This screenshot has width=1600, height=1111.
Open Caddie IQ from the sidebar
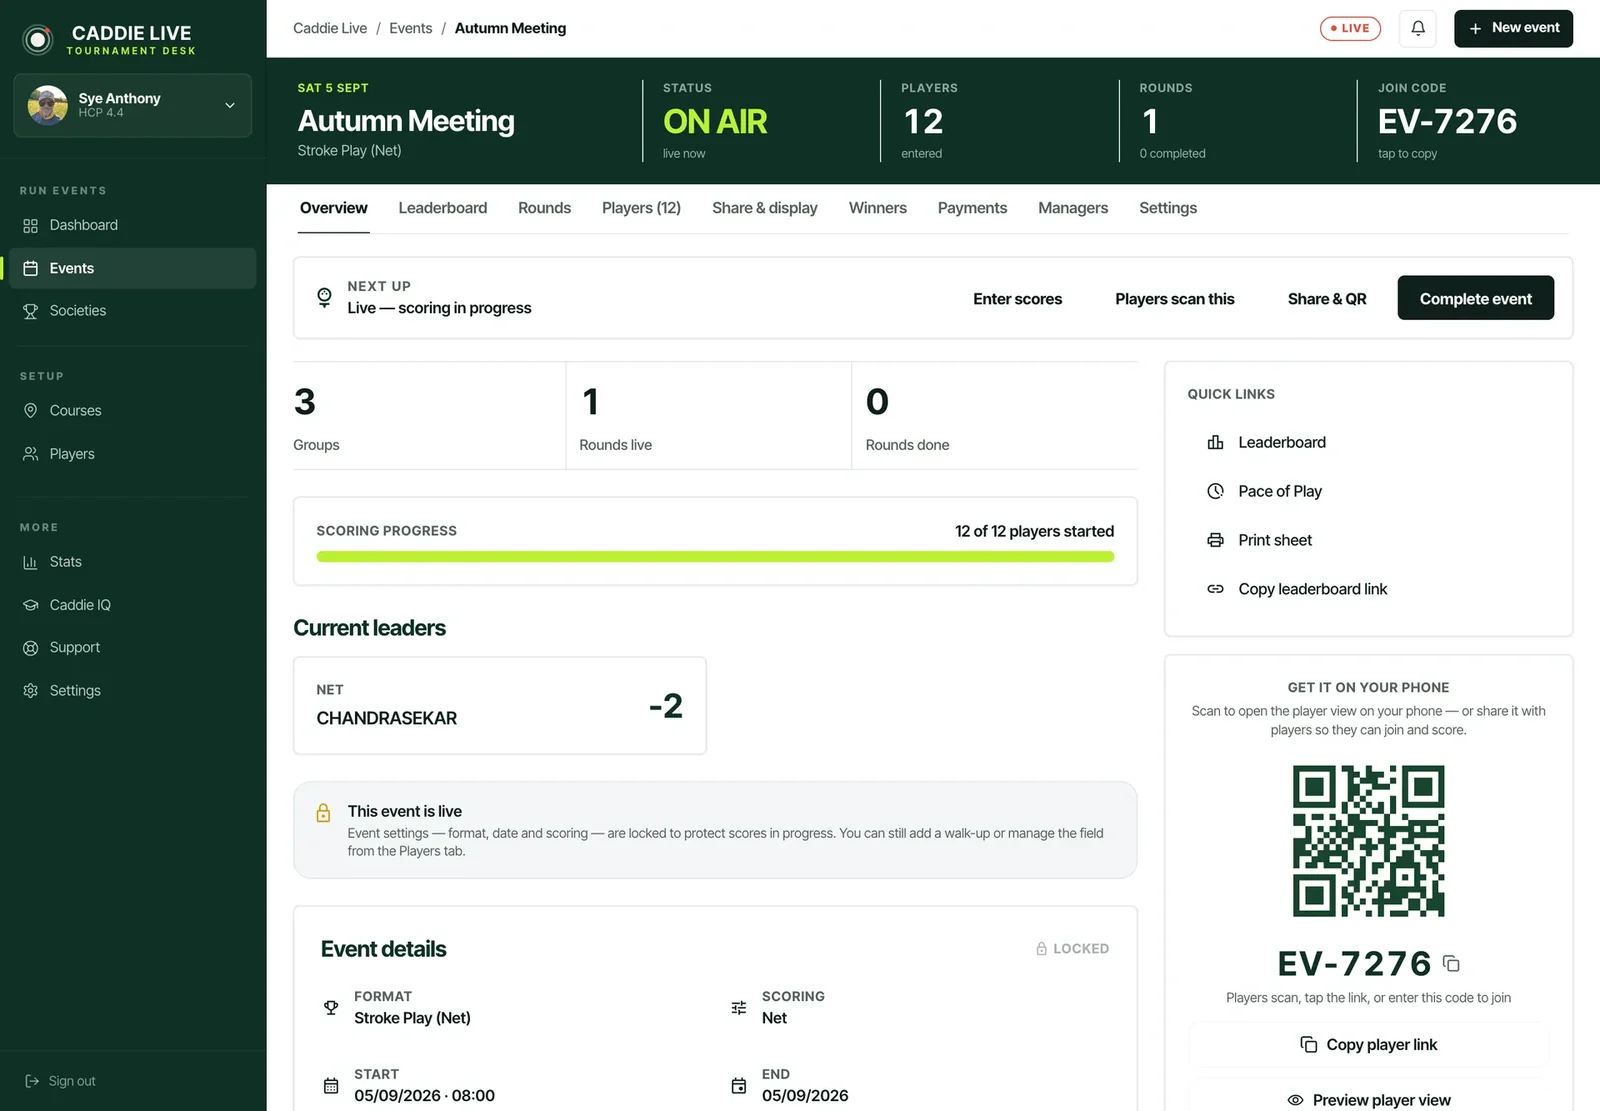[132, 605]
